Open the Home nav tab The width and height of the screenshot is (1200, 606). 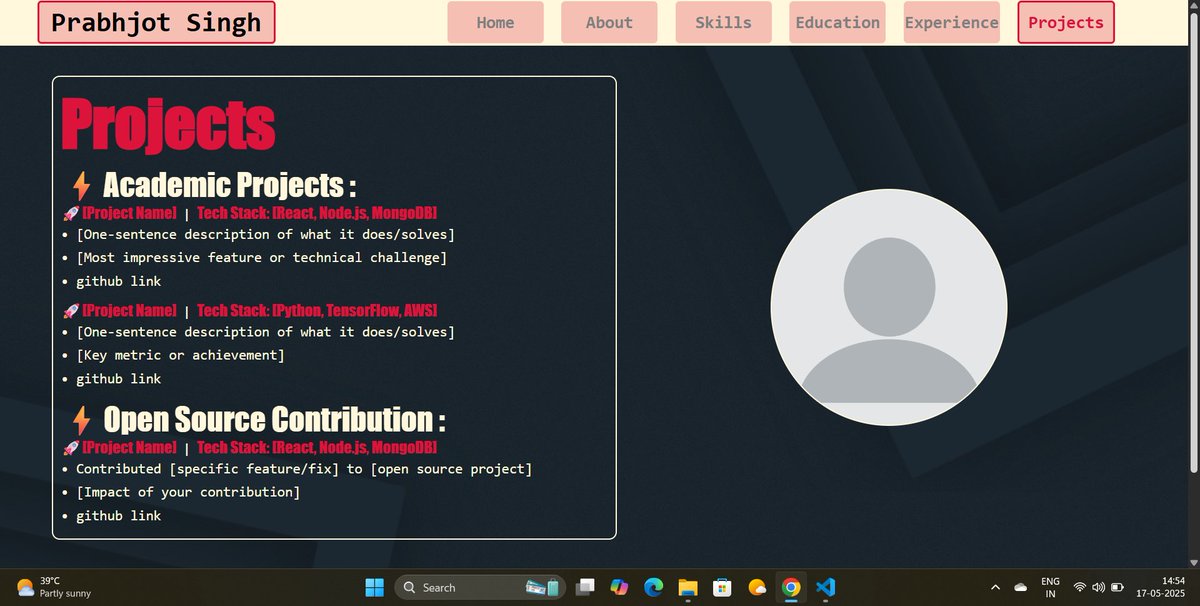pyautogui.click(x=495, y=22)
